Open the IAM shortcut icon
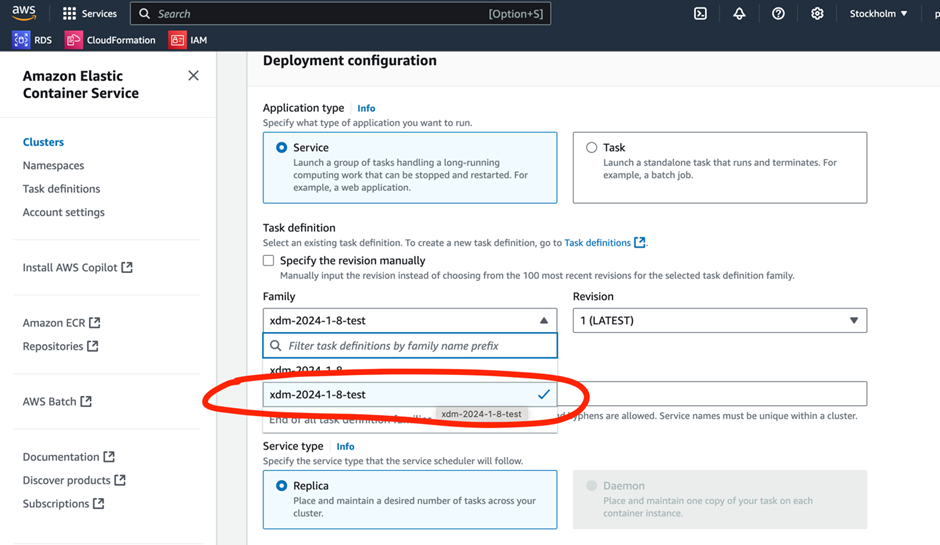 pos(177,40)
